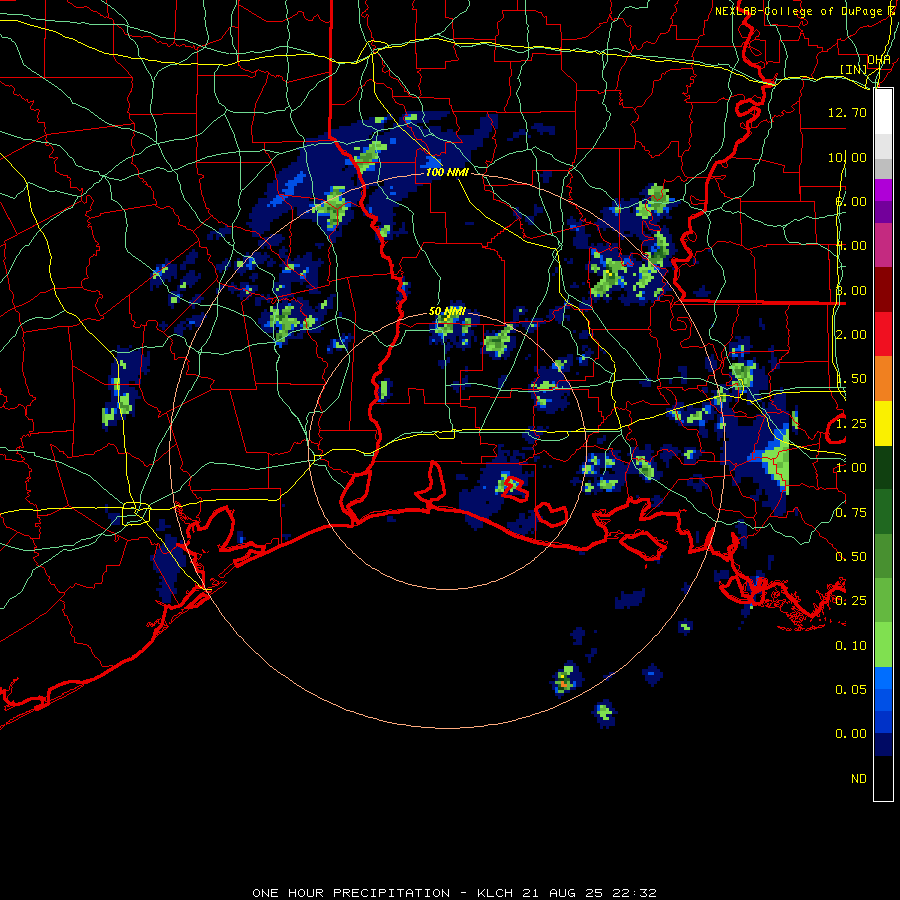Select the 10.00 legend value
The height and width of the screenshot is (900, 900).
(847, 157)
